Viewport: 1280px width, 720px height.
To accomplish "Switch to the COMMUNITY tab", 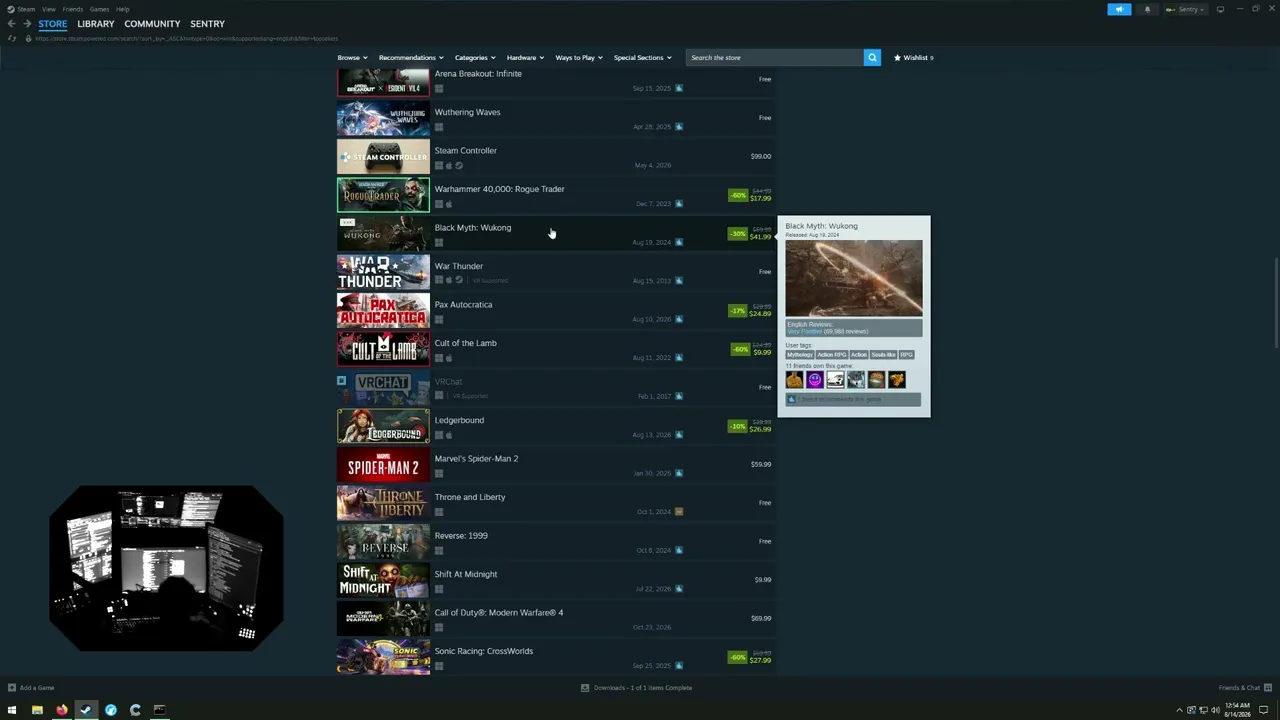I will point(152,24).
